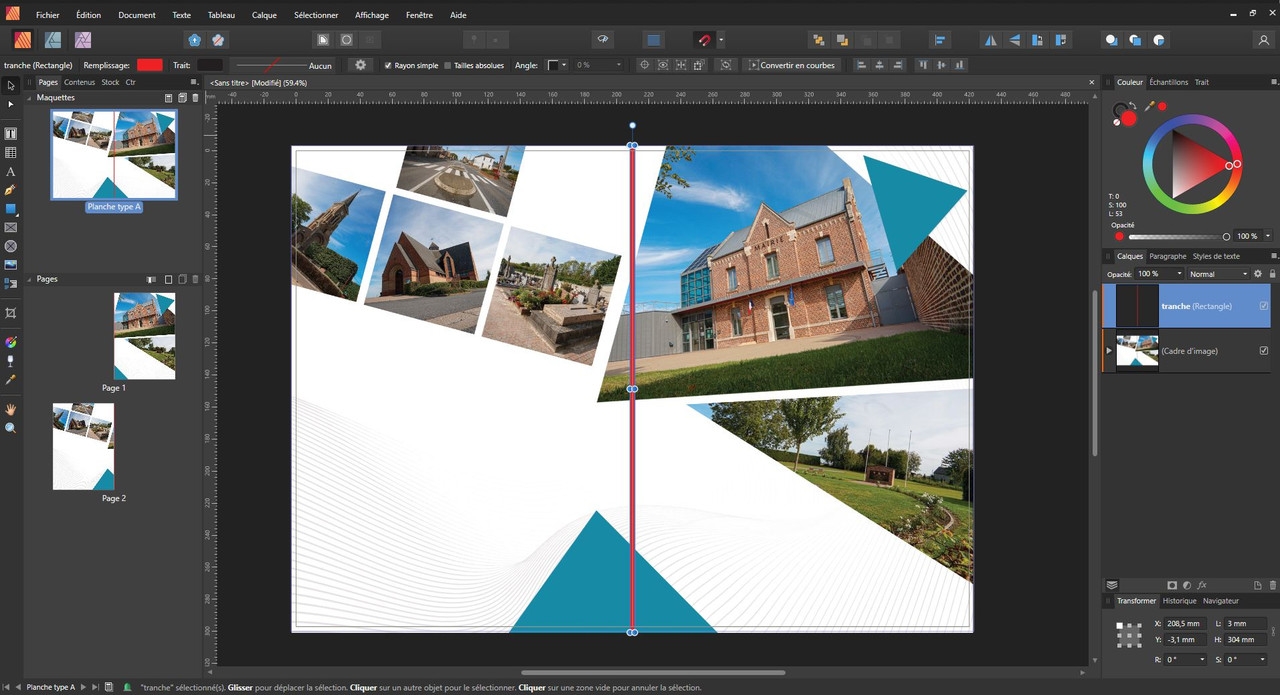Viewport: 1280px width, 695px height.
Task: Switch to the Paragraphe tab
Action: 1168,256
